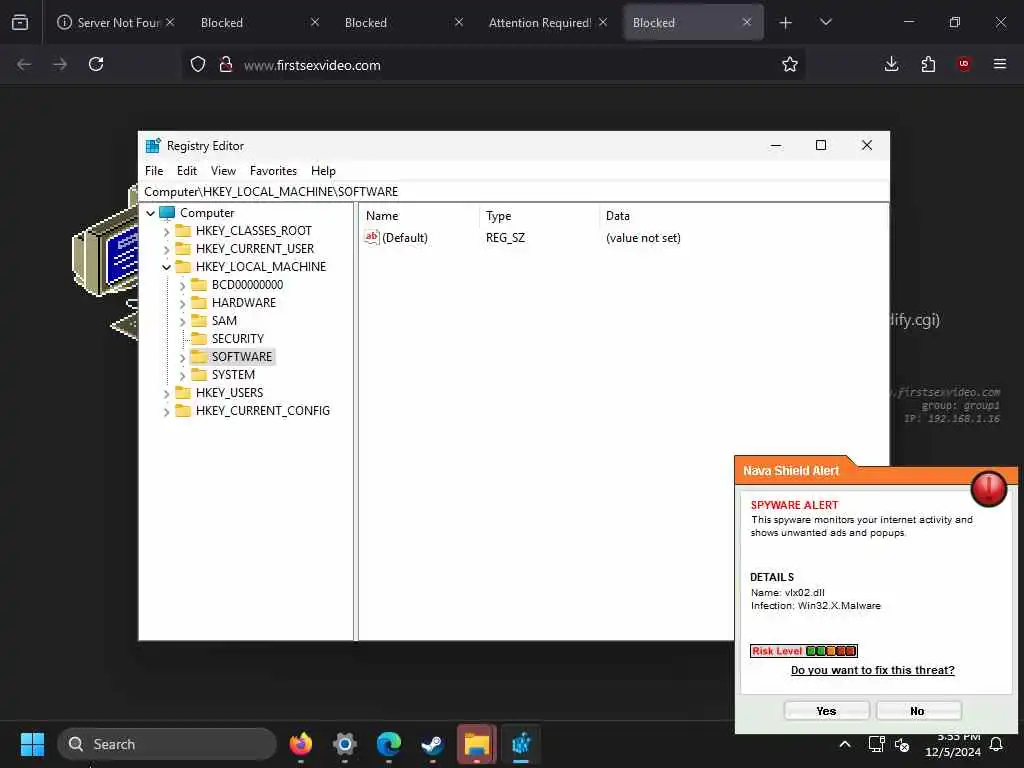Click No in Nava Shield Alert
This screenshot has width=1024, height=768.
[918, 711]
